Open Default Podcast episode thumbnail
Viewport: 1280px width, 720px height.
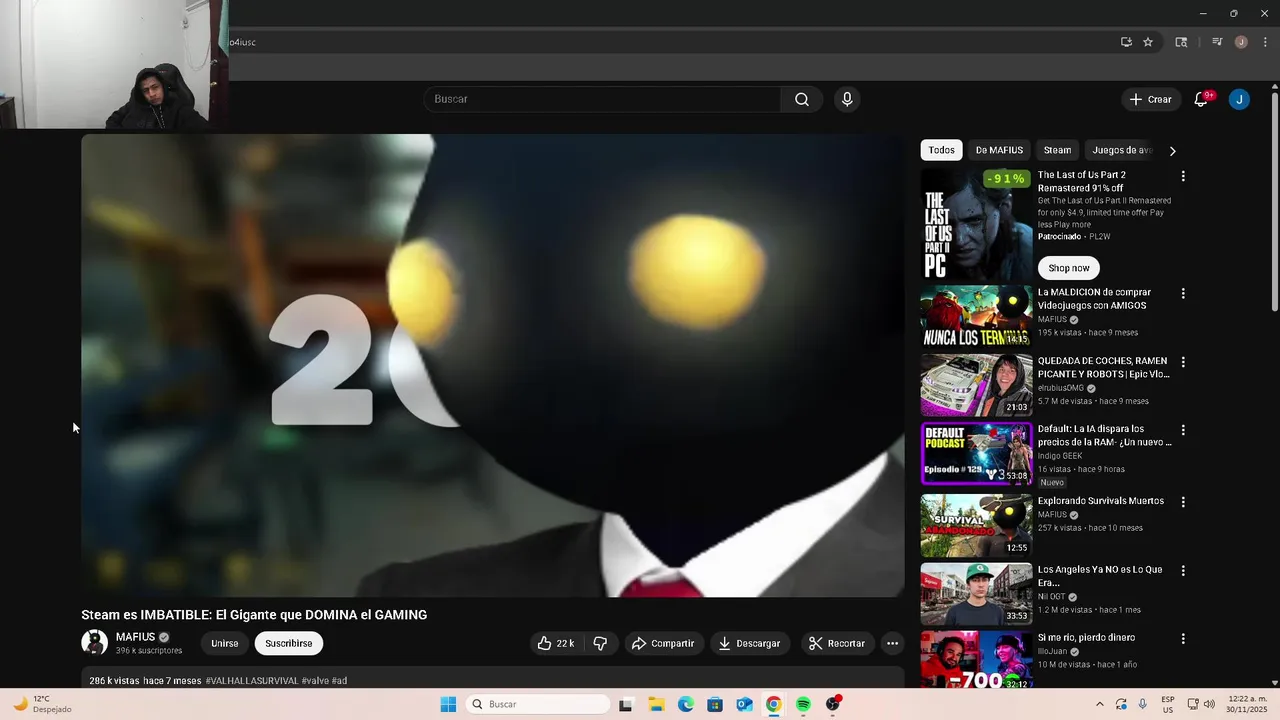(x=976, y=453)
